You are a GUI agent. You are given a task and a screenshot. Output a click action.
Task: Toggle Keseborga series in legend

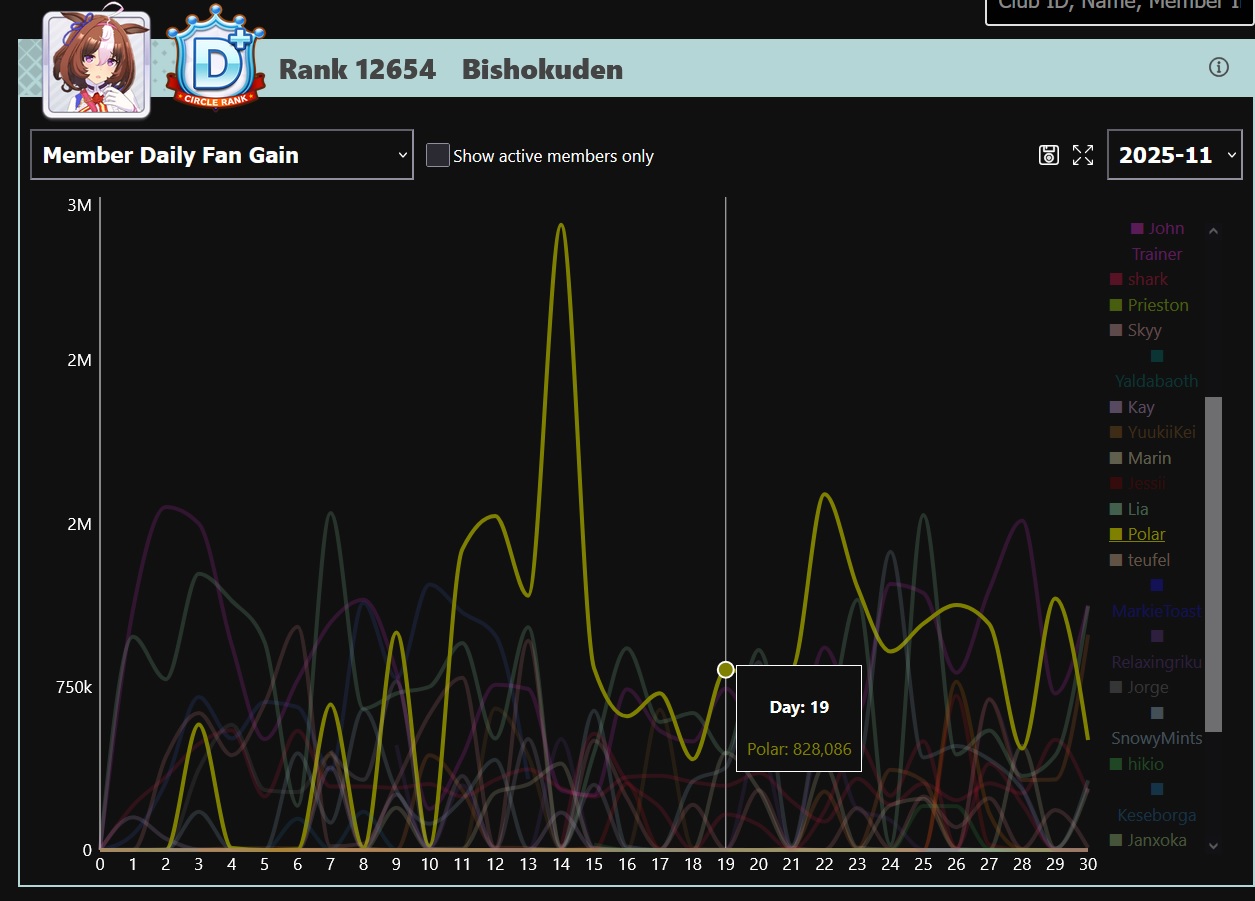coord(1157,802)
